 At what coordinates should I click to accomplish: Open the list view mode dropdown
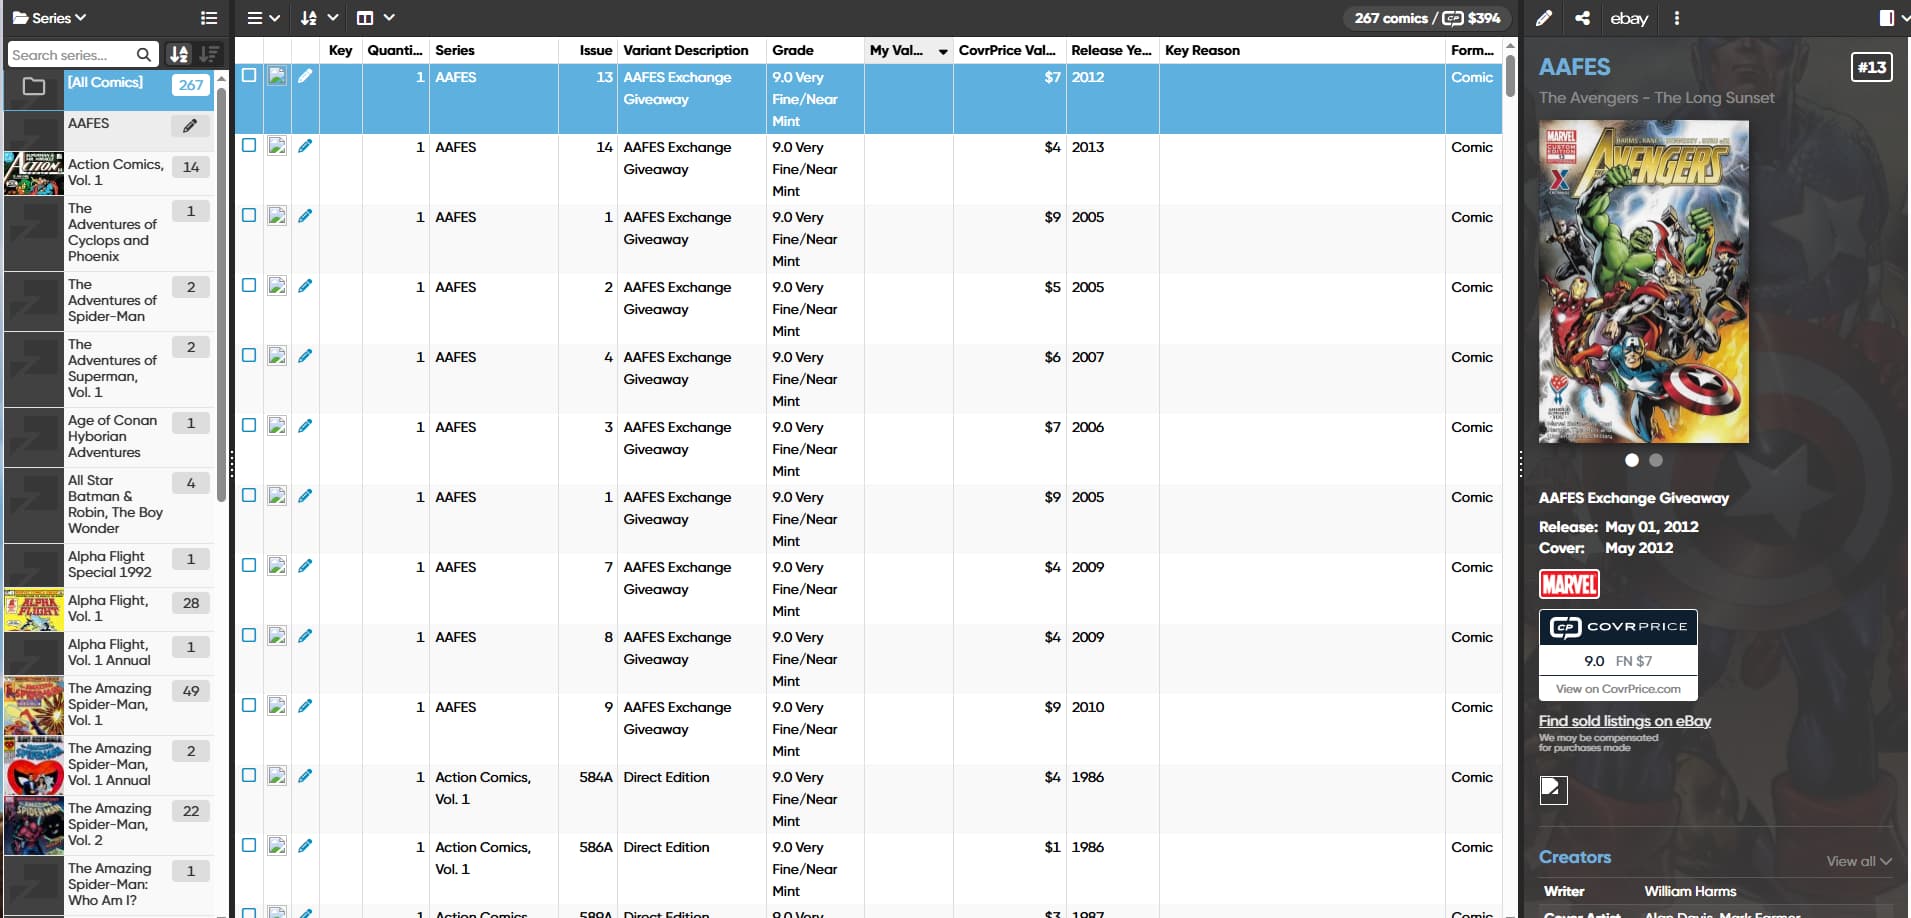tap(264, 18)
